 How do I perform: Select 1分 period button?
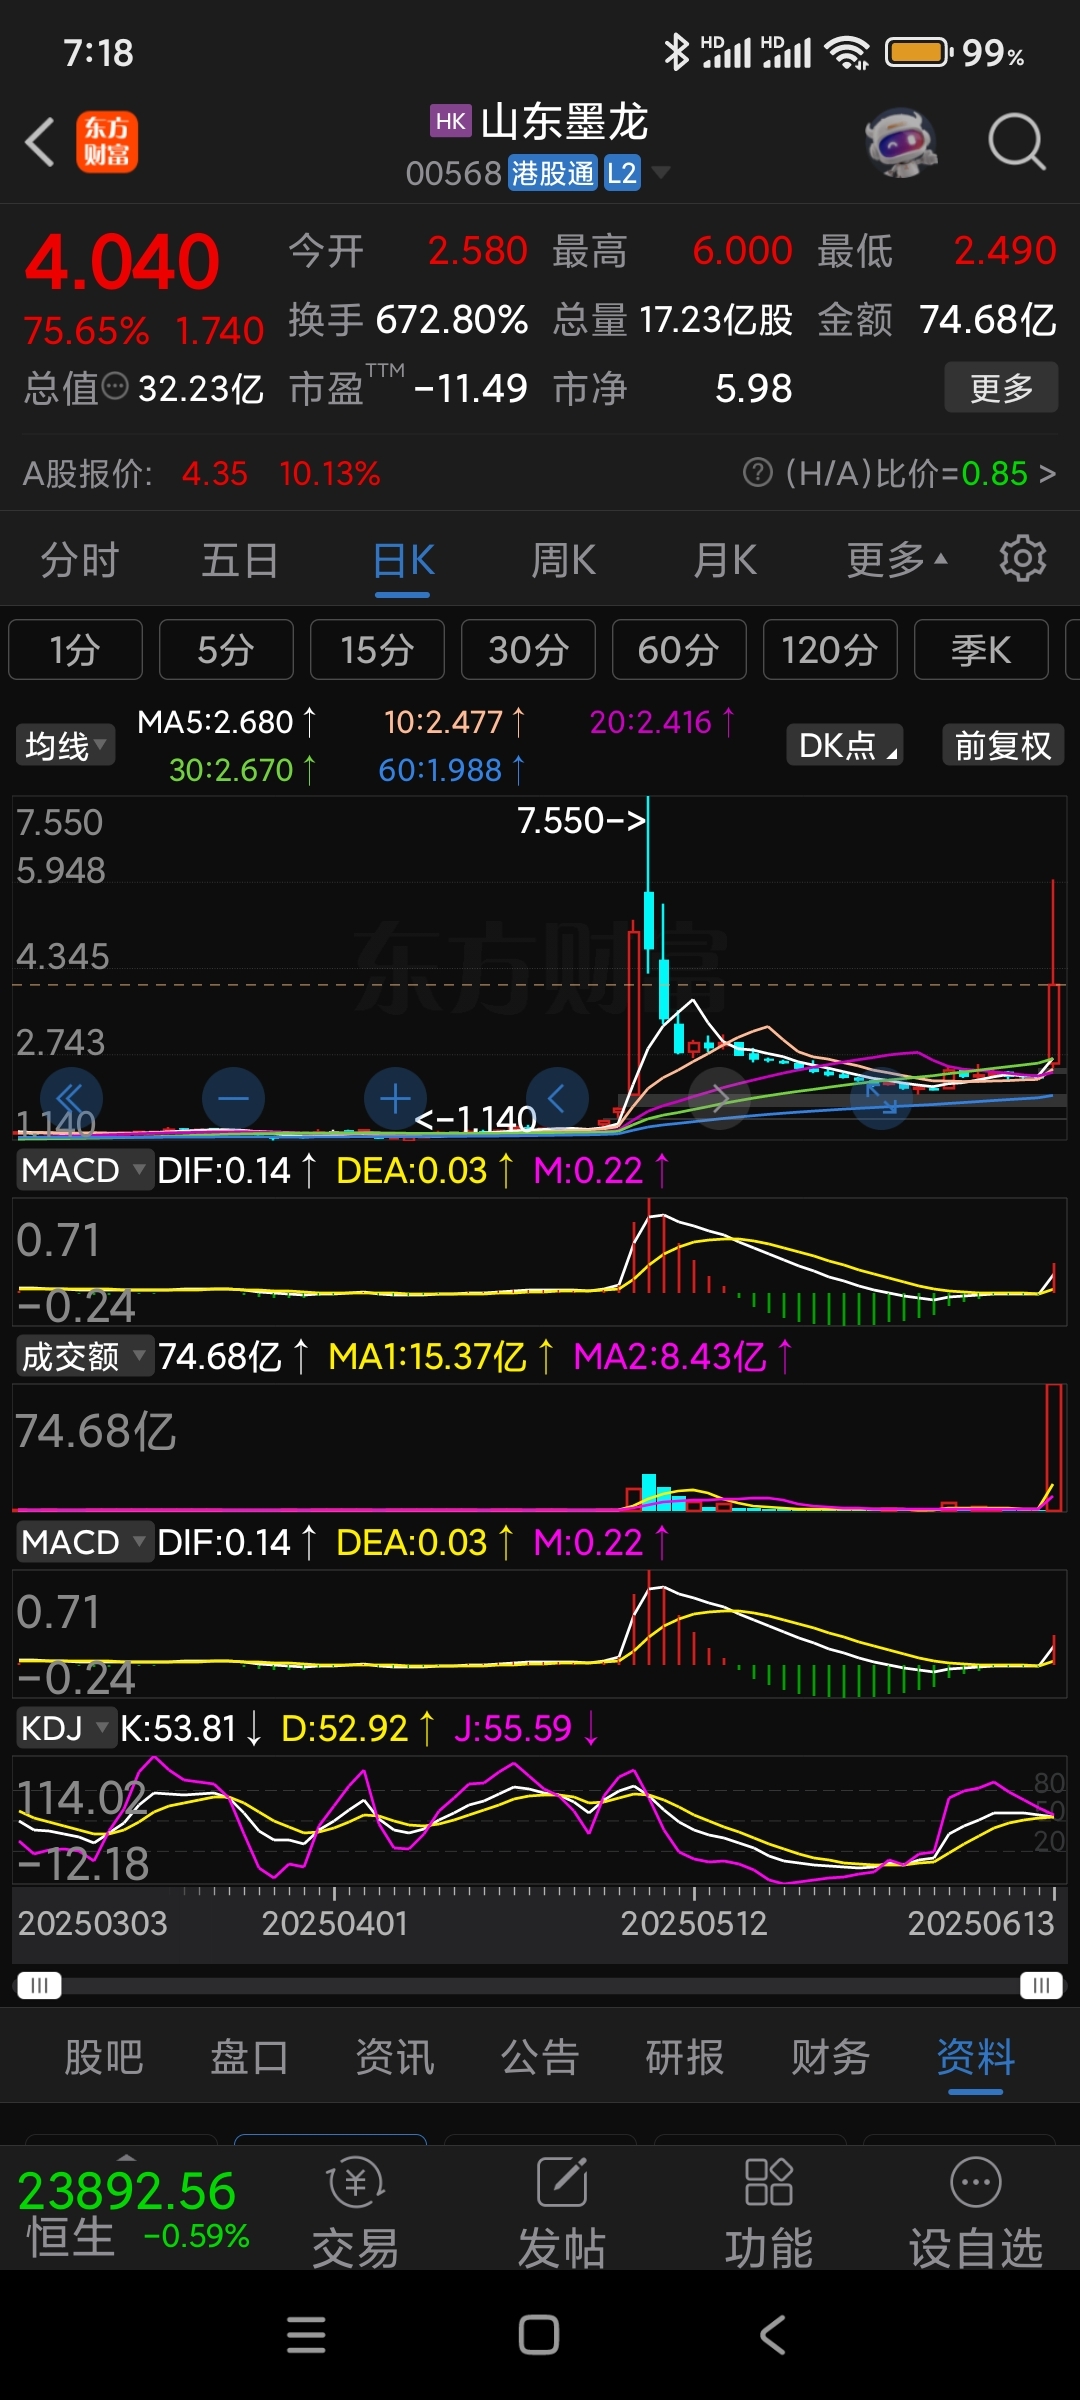(75, 650)
